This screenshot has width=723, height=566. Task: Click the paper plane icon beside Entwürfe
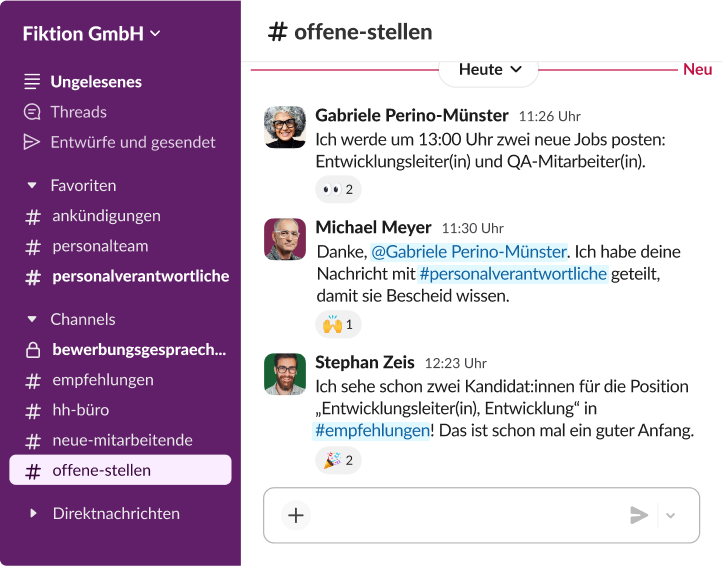click(32, 142)
